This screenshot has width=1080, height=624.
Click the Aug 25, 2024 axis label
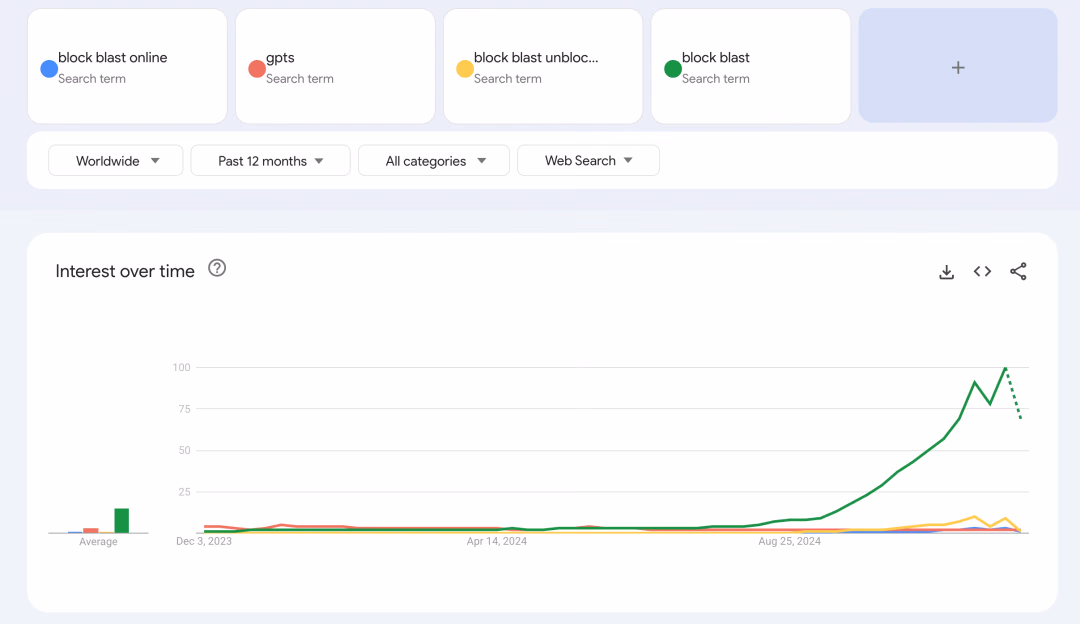pos(789,541)
